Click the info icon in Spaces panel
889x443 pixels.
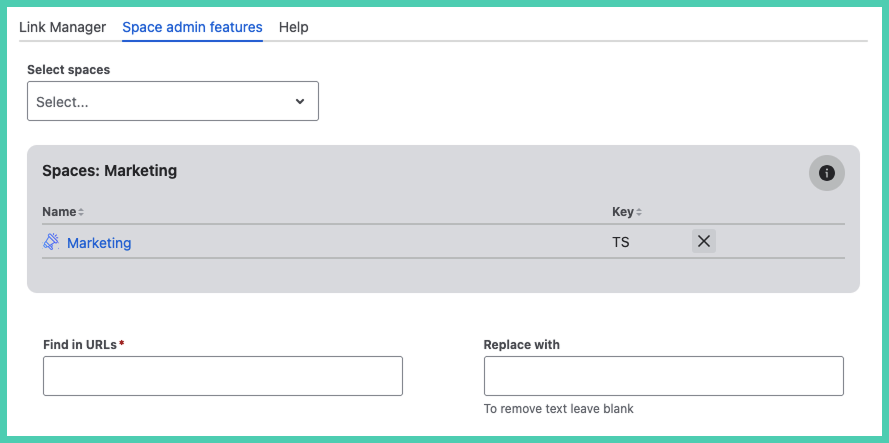827,173
